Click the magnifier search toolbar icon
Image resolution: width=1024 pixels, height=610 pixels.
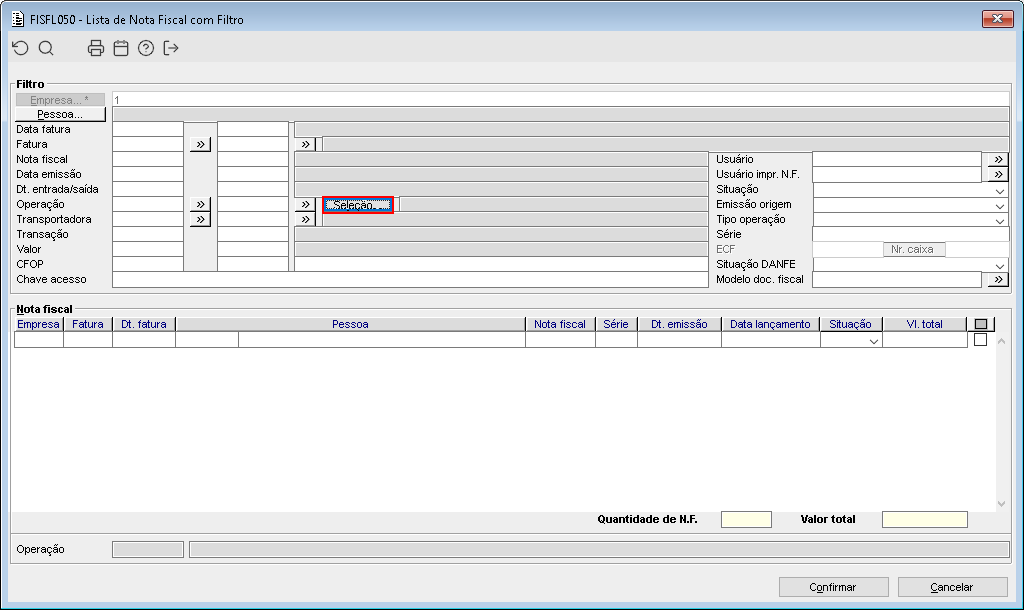[46, 48]
